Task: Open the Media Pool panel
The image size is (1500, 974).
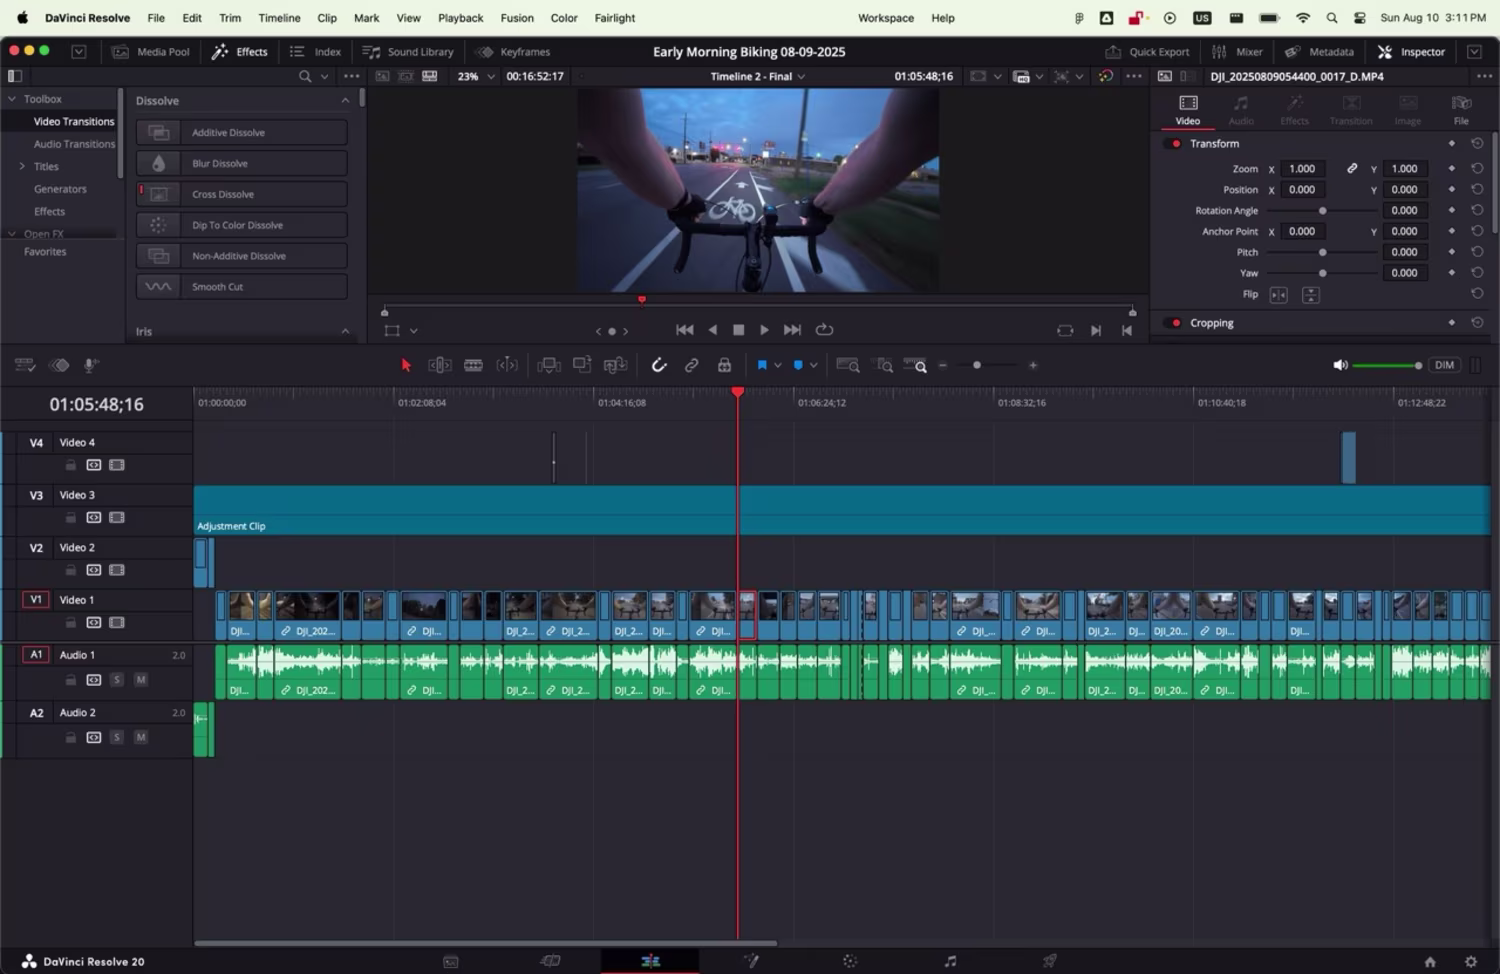Action: (x=152, y=51)
